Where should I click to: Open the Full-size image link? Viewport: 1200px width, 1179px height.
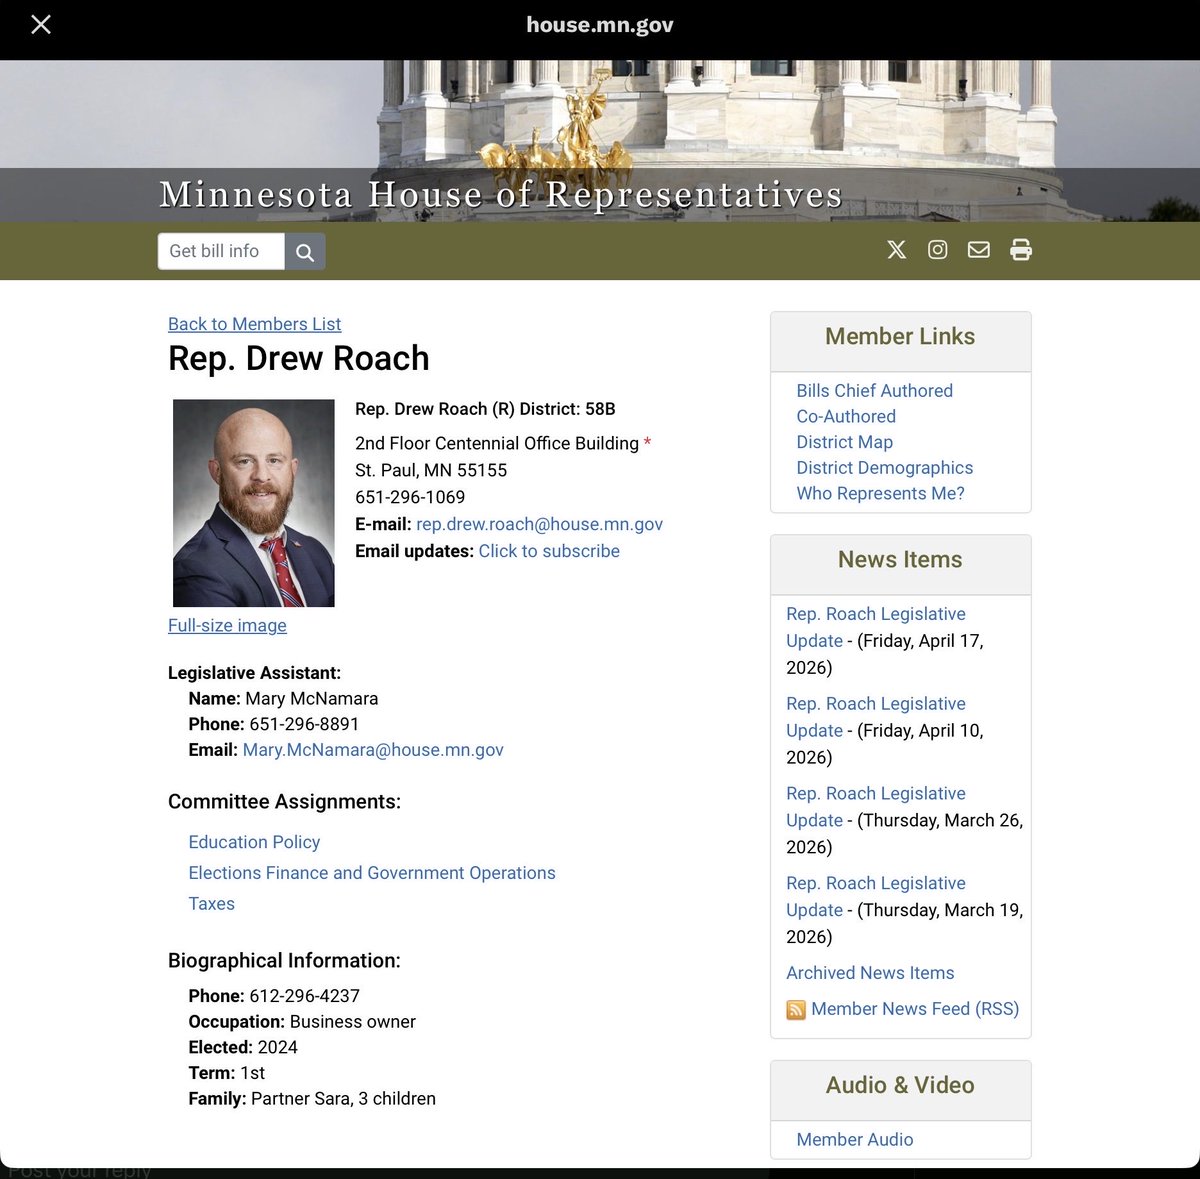(227, 625)
